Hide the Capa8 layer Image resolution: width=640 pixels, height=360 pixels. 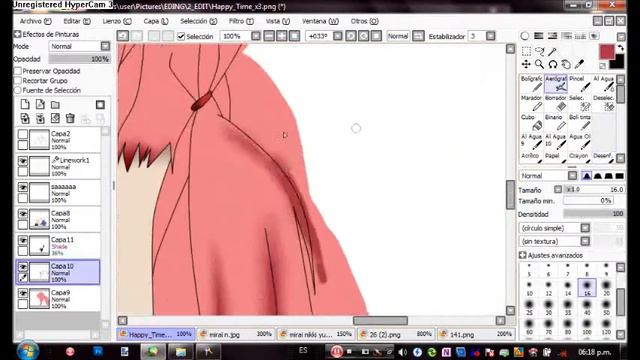coord(23,214)
